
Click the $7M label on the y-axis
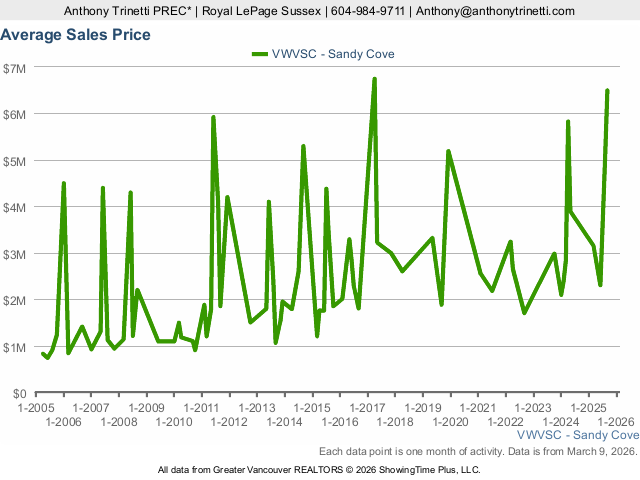(15, 67)
